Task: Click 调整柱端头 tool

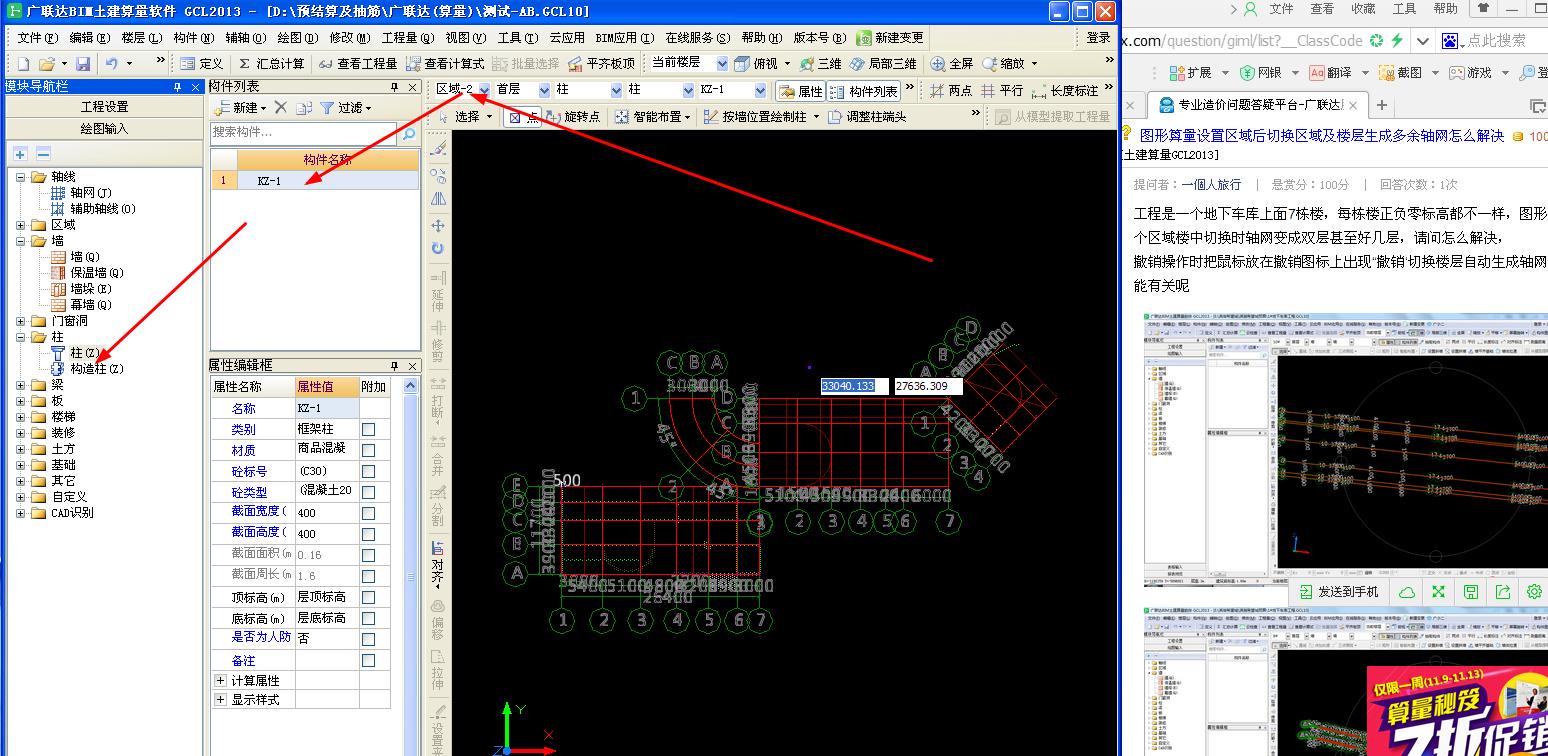Action: tap(866, 117)
